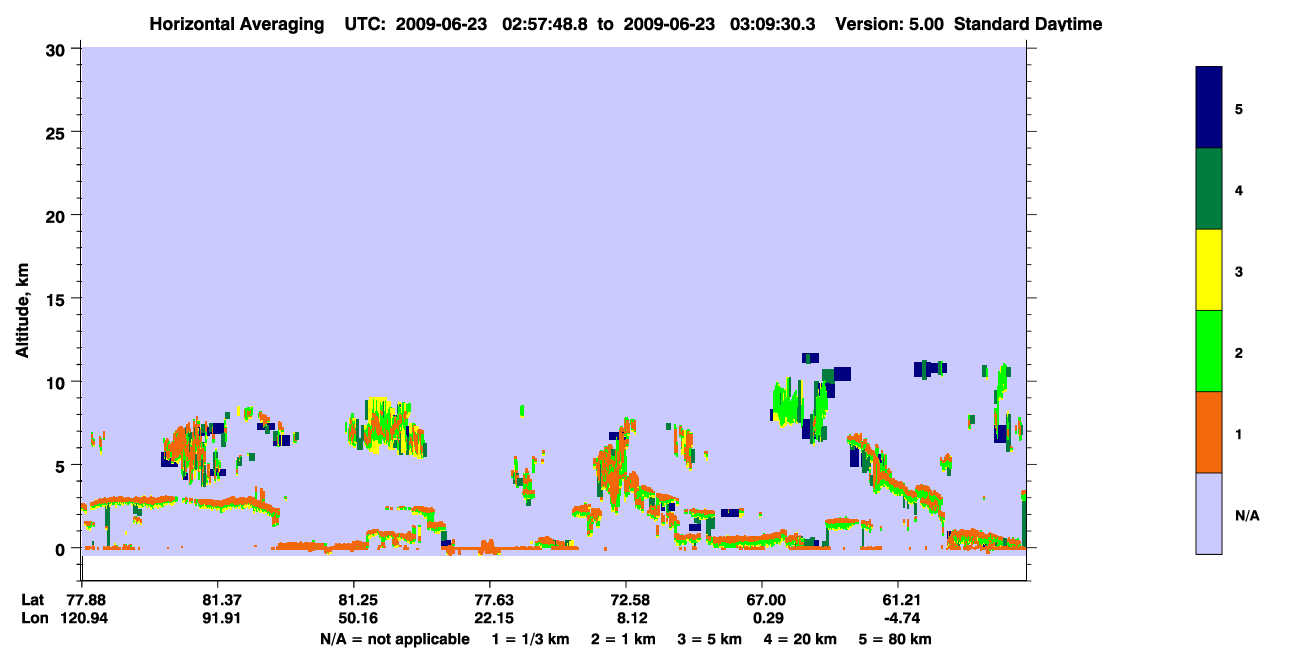The height and width of the screenshot is (667, 1300).
Task: Click the lavender N/A colorbar segment
Action: point(1209,513)
